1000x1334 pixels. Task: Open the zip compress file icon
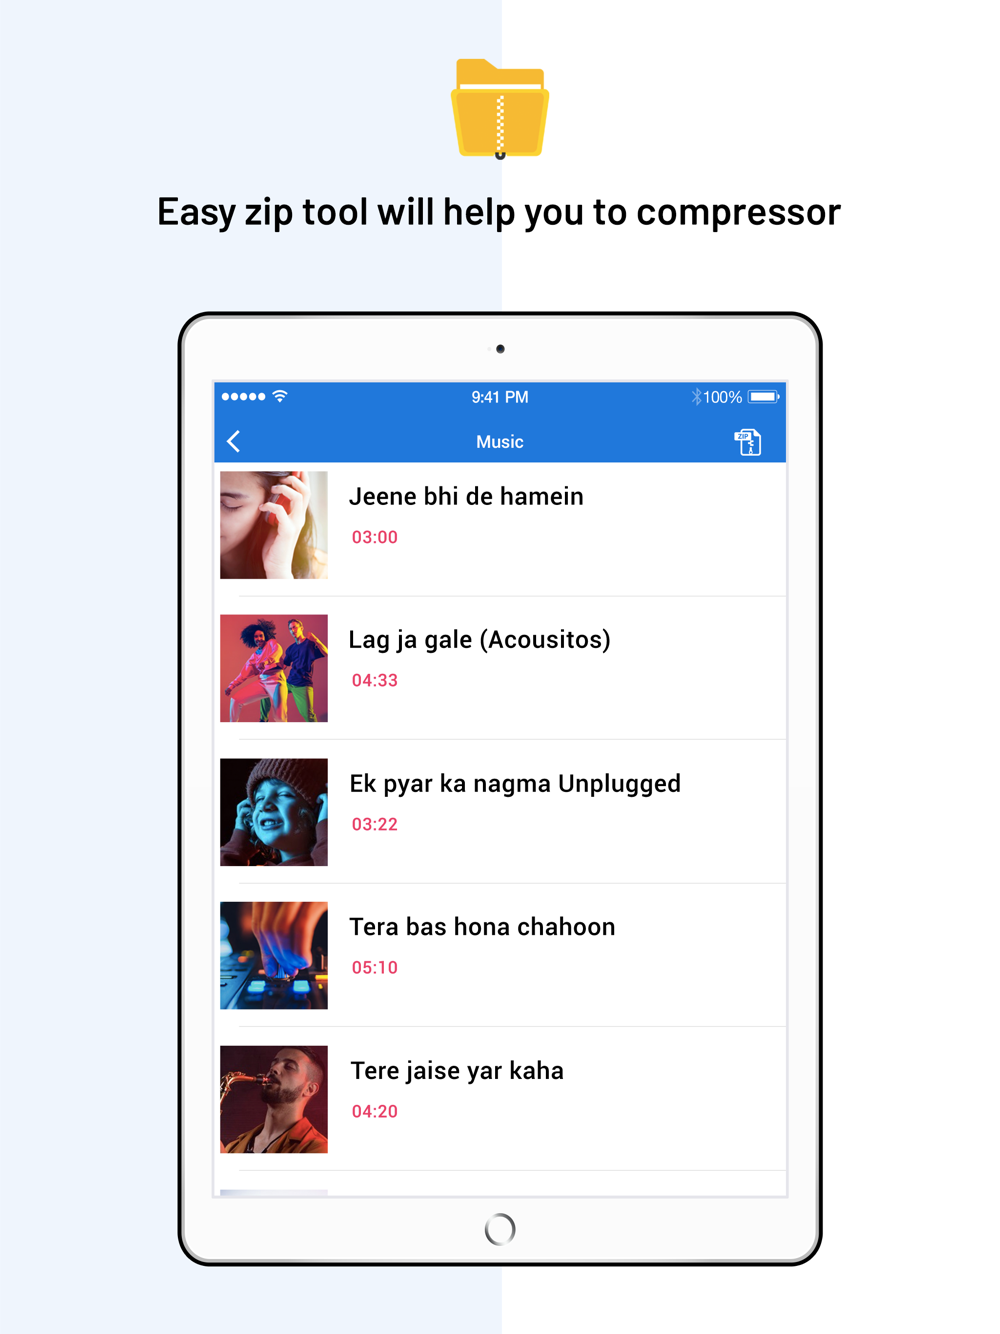pyautogui.click(x=748, y=442)
